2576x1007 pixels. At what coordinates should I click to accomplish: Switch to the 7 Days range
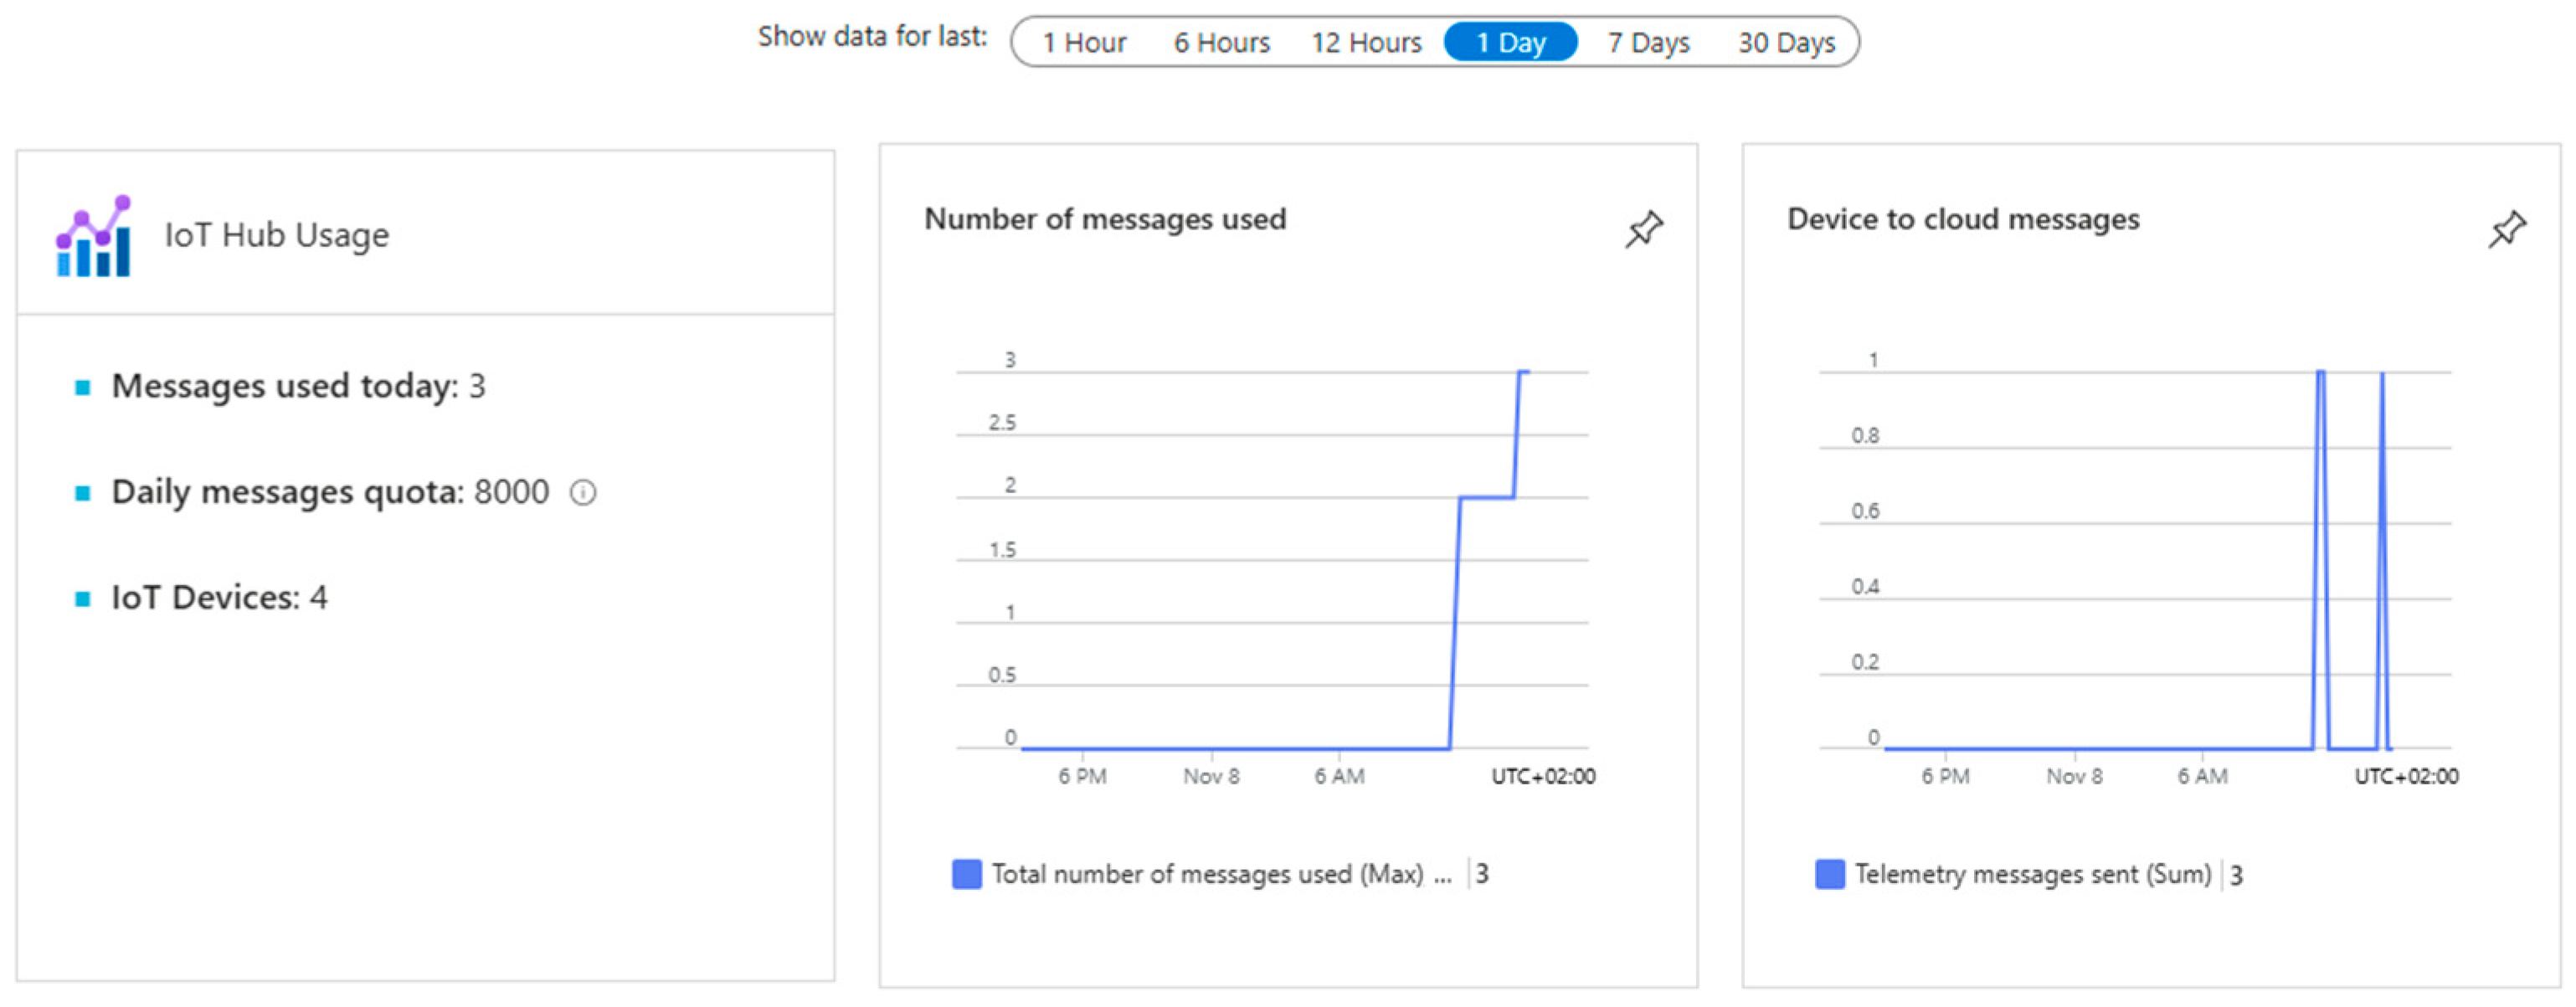pos(1648,43)
